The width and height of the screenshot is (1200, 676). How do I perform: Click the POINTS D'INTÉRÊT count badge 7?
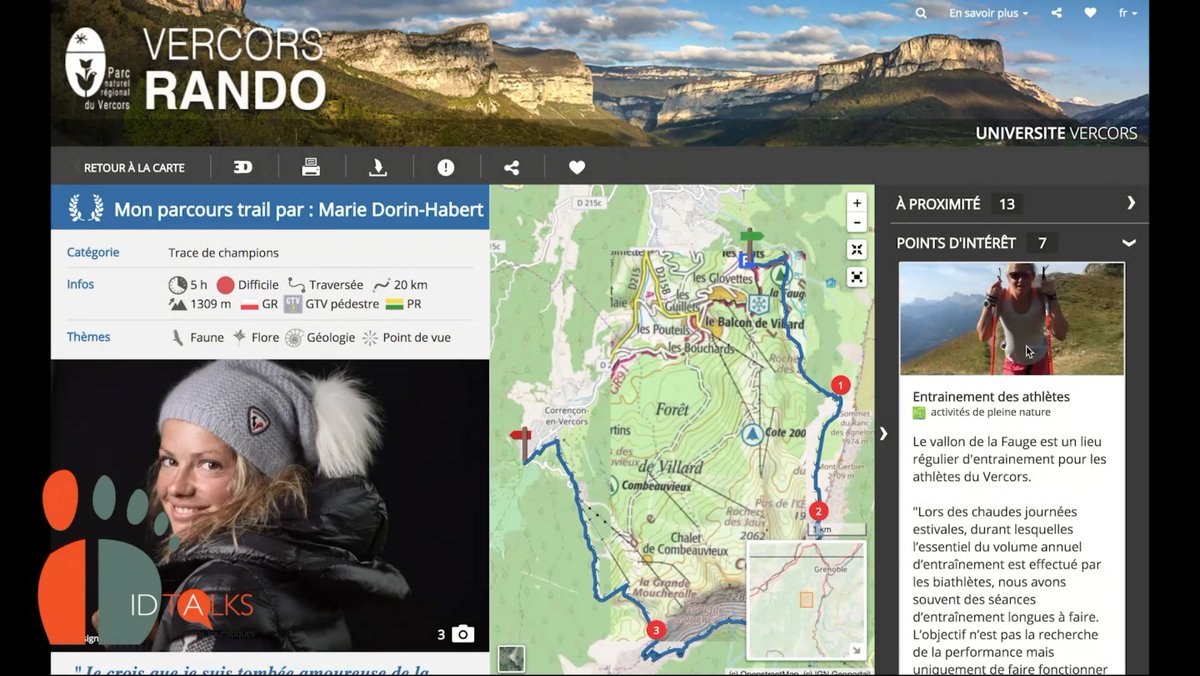(x=1042, y=243)
